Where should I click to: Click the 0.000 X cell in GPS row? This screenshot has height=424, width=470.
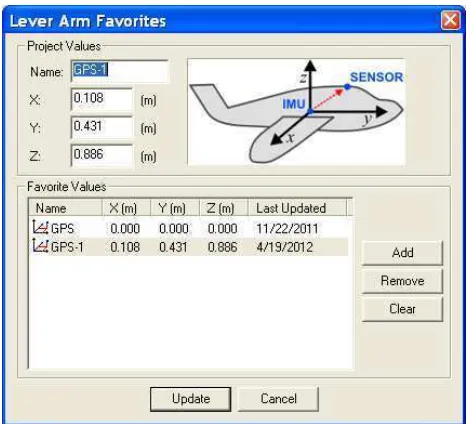pos(125,229)
